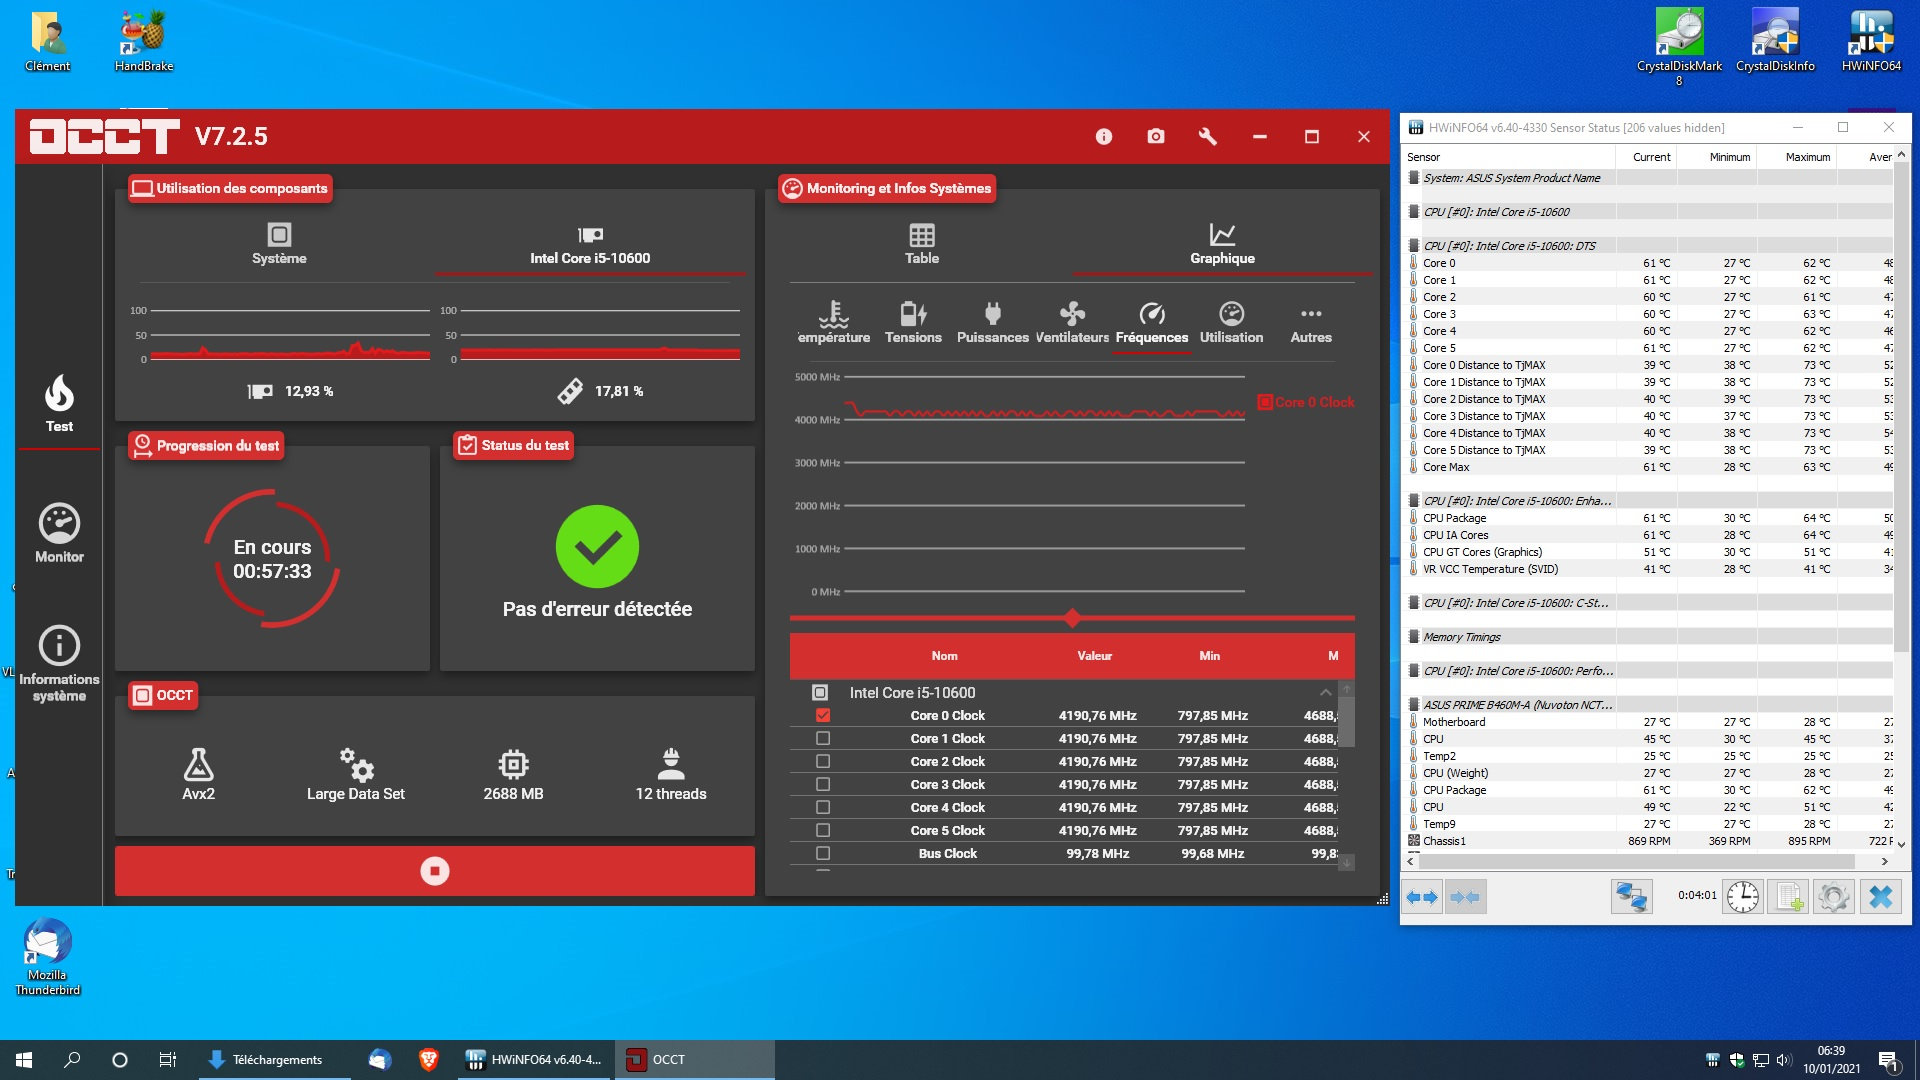The image size is (1920, 1080).
Task: Open OCCT settings wrench icon
Action: (1208, 137)
